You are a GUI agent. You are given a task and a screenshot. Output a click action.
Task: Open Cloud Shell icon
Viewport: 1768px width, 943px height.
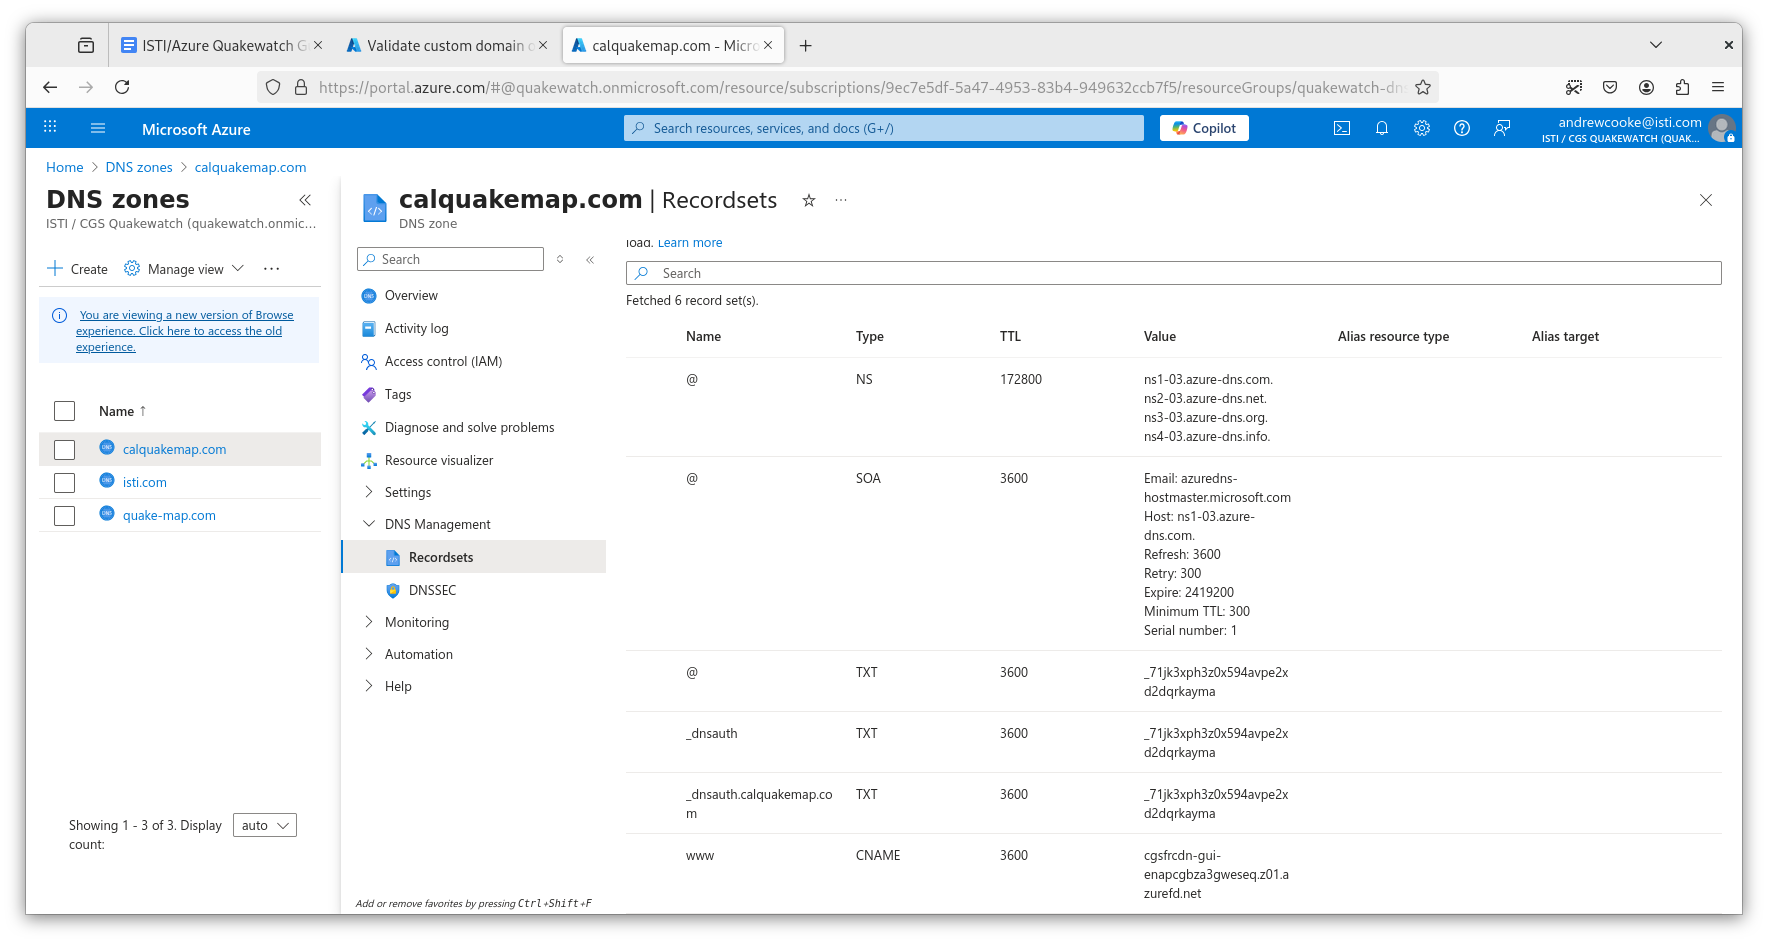pos(1342,128)
